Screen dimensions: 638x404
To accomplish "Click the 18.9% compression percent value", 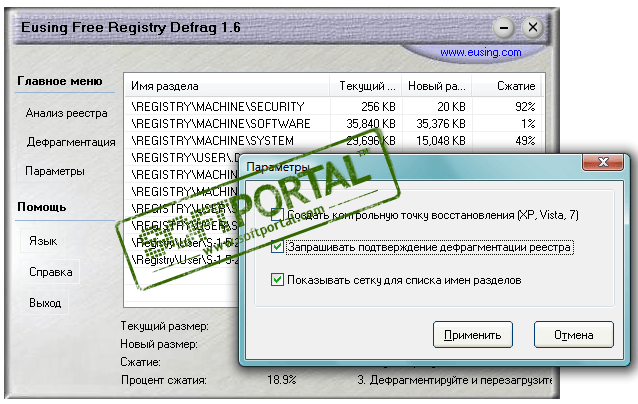I will 282,380.
